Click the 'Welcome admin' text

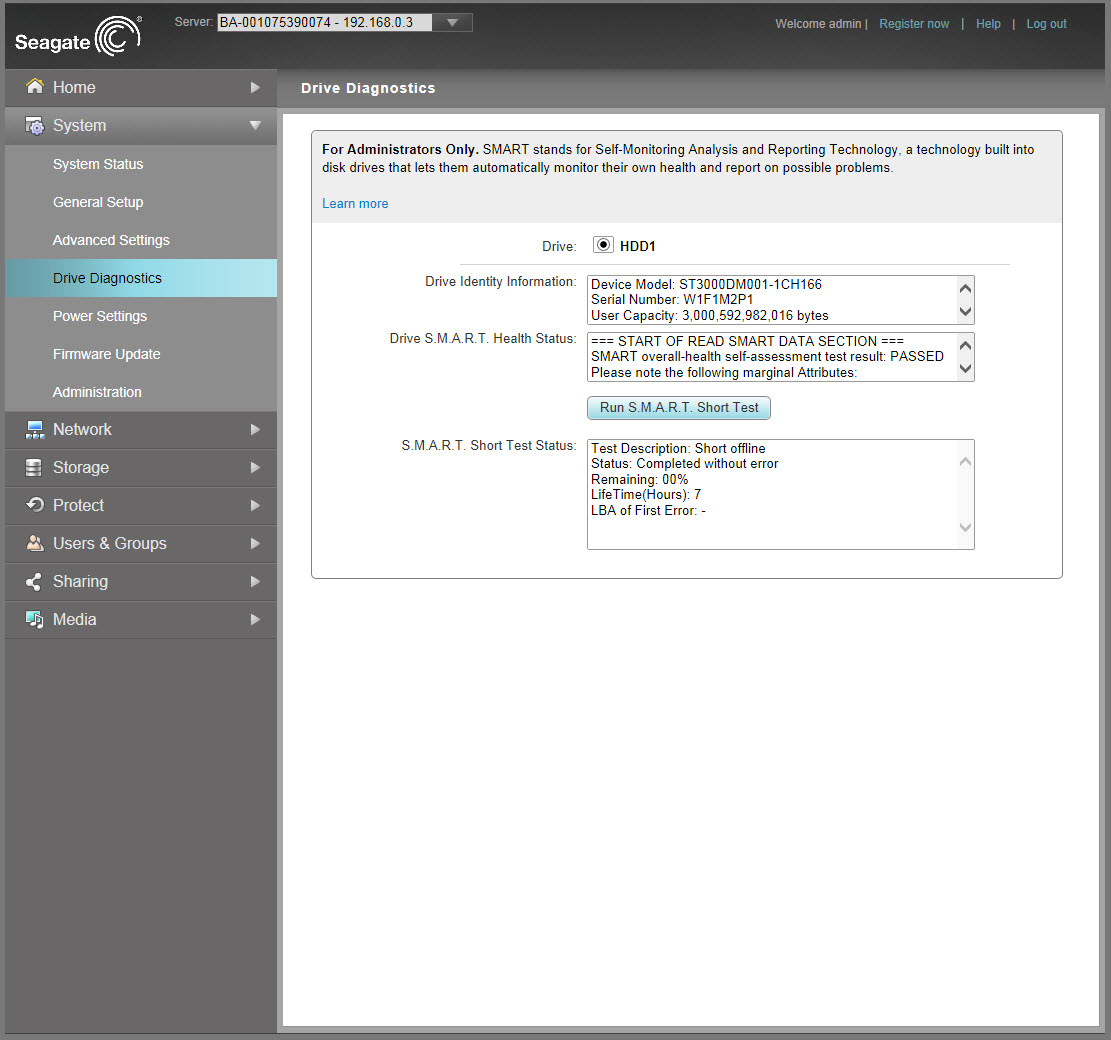click(818, 23)
